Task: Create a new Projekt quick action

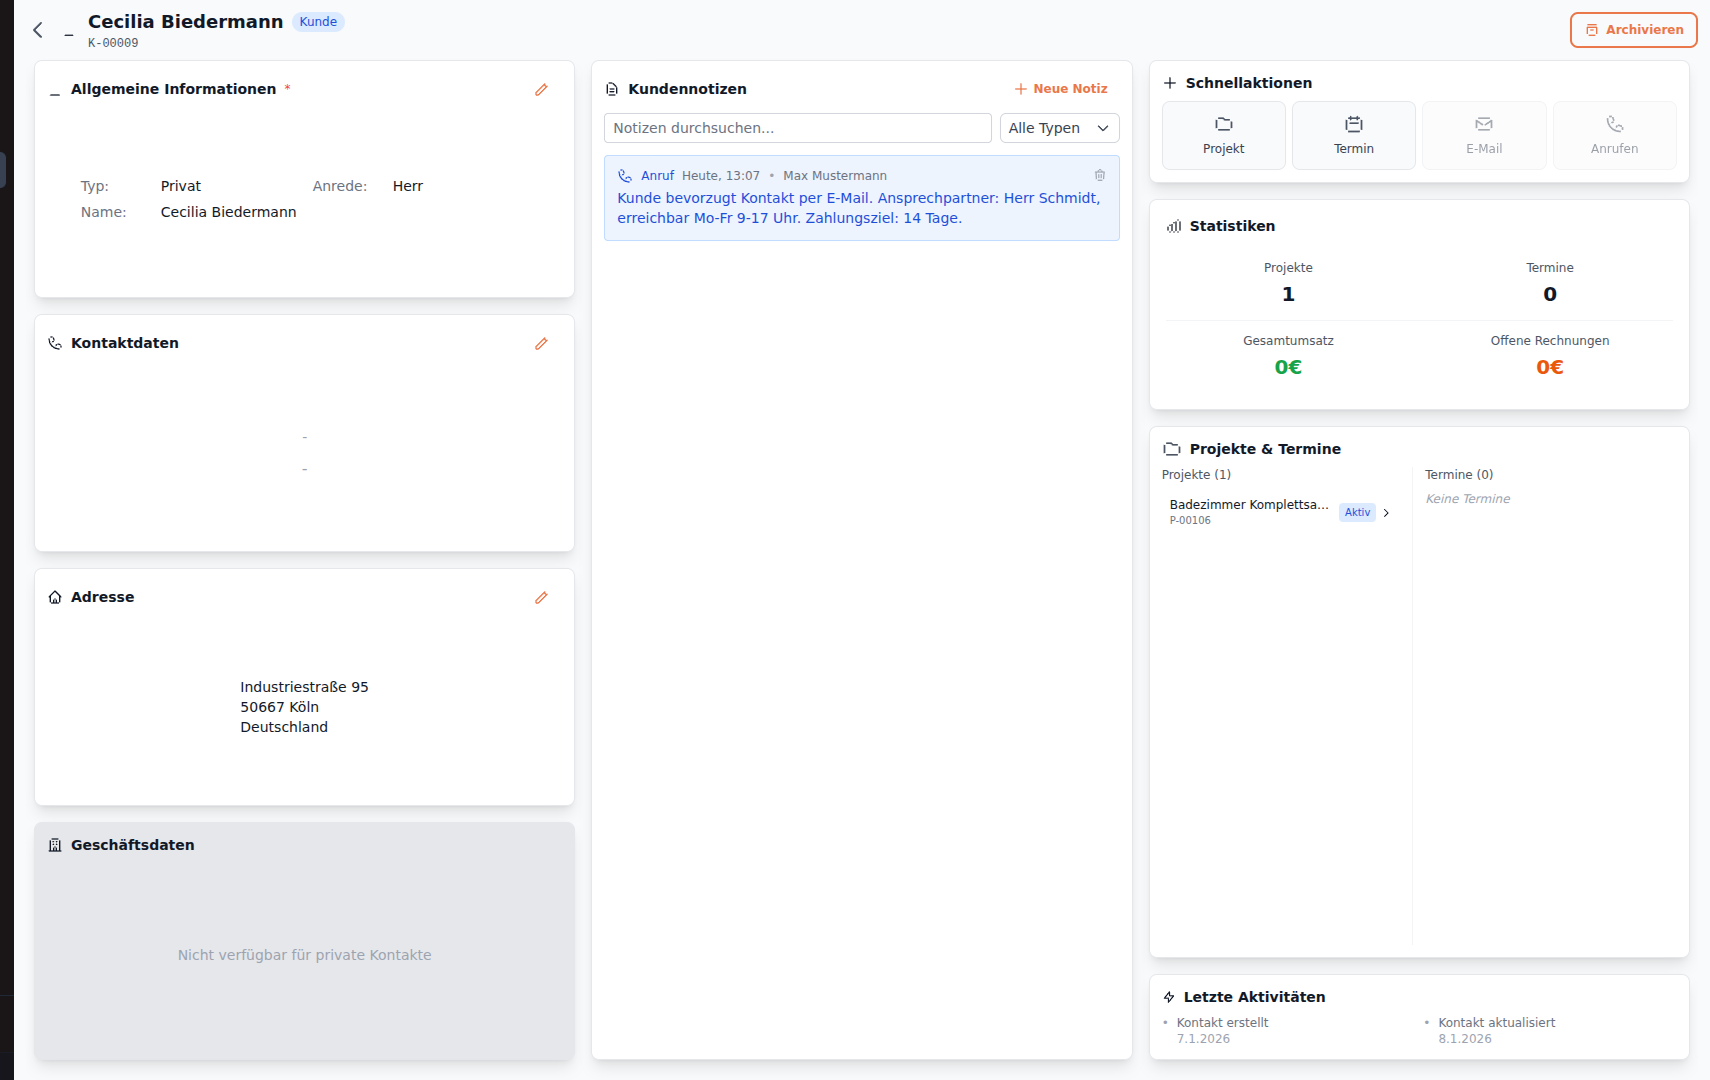Action: click(1223, 135)
